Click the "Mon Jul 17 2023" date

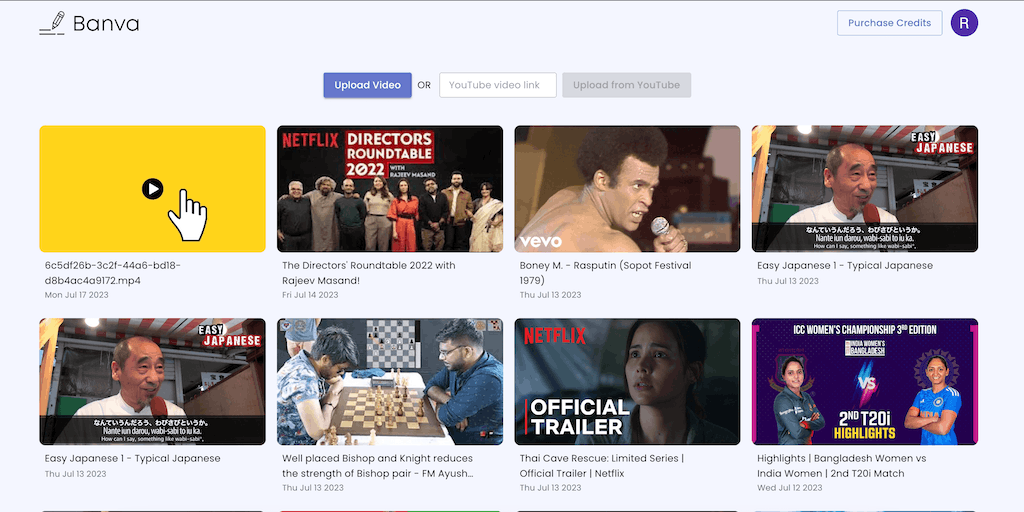(76, 295)
